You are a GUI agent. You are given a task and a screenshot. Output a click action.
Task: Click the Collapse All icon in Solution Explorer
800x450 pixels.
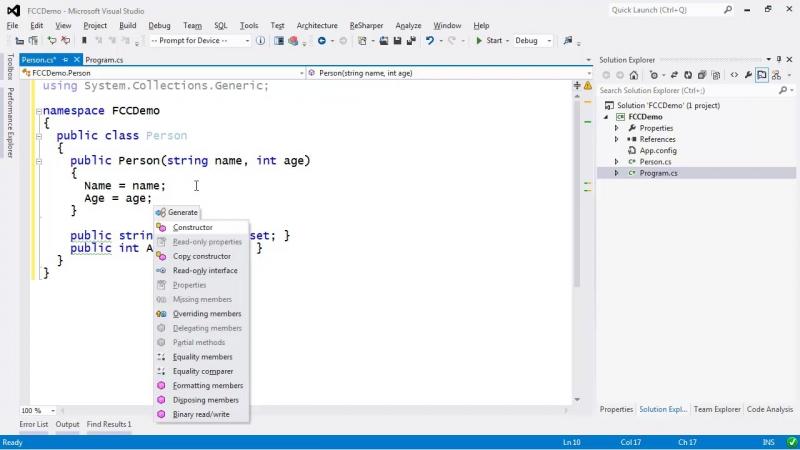coord(702,75)
